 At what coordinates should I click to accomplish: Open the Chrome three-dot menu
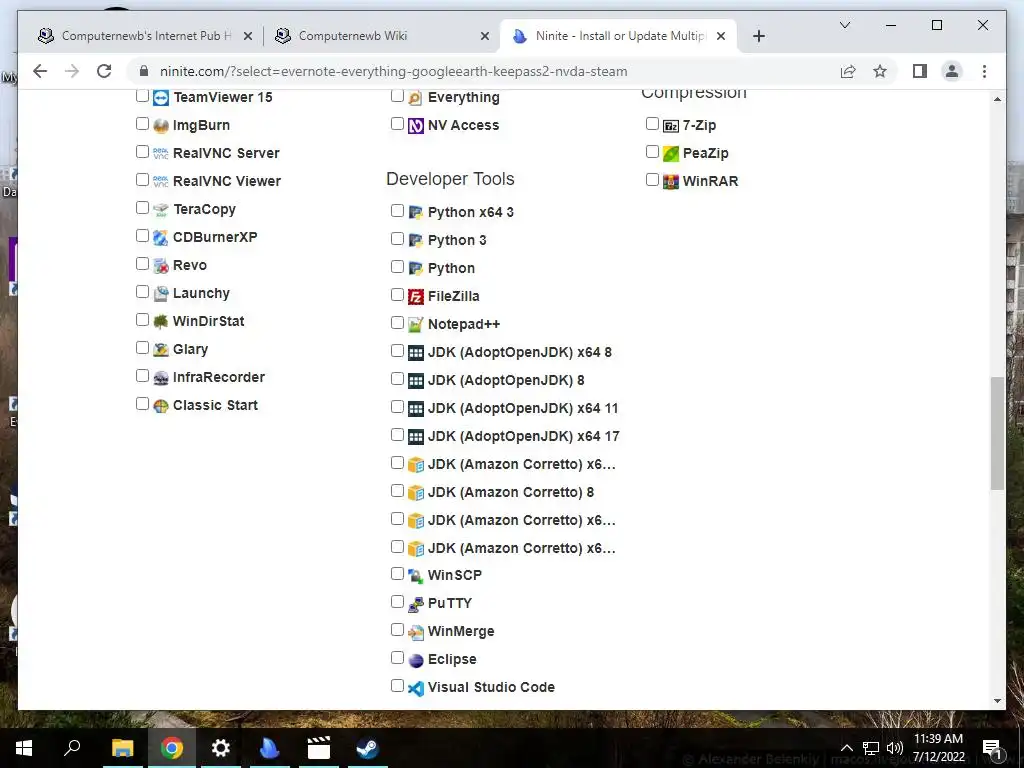984,71
